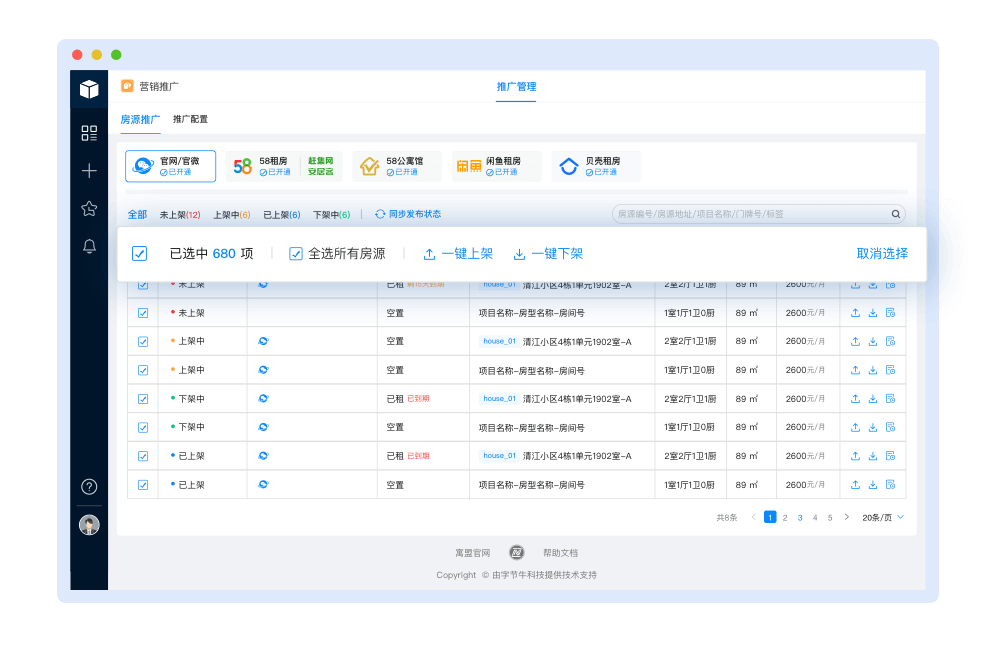Click download icon in 已上架 空置 row

tap(873, 485)
